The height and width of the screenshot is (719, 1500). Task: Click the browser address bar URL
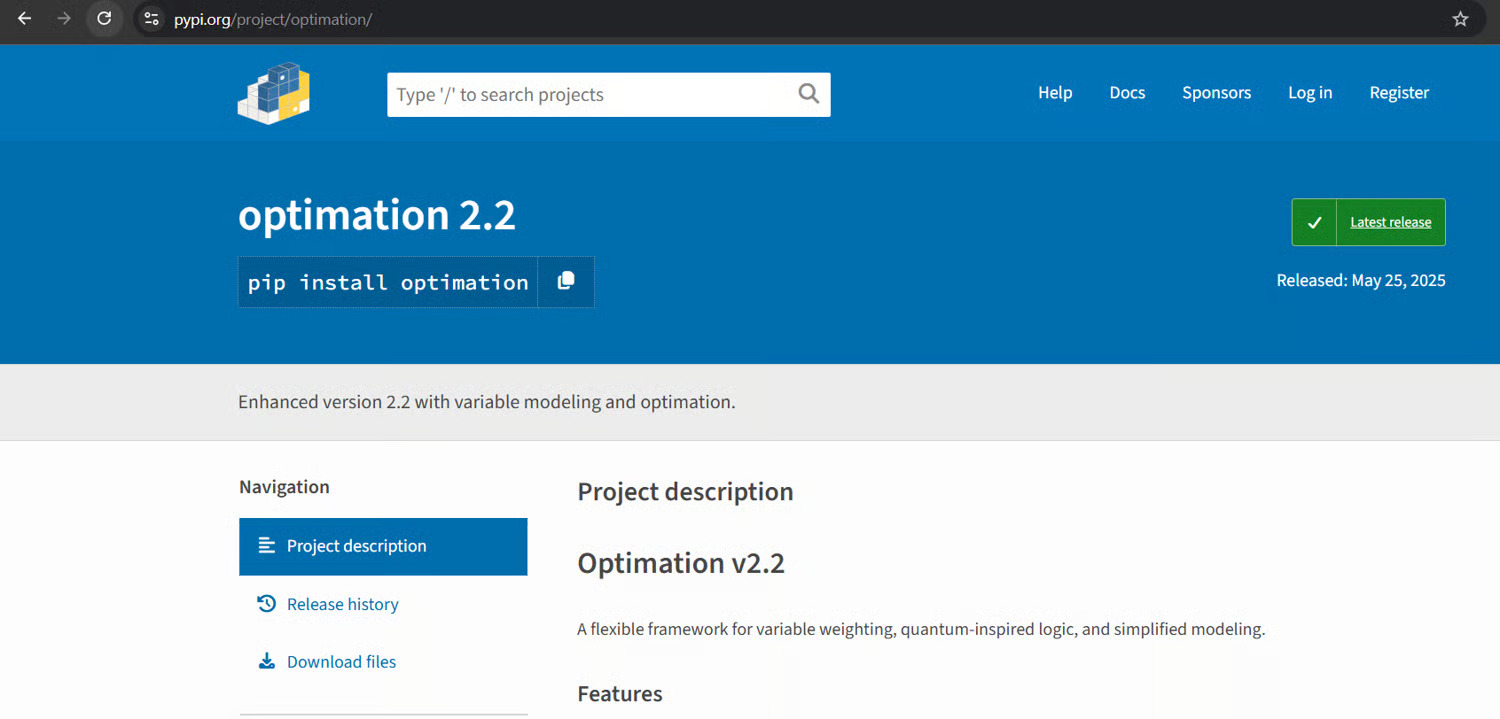[x=273, y=19]
